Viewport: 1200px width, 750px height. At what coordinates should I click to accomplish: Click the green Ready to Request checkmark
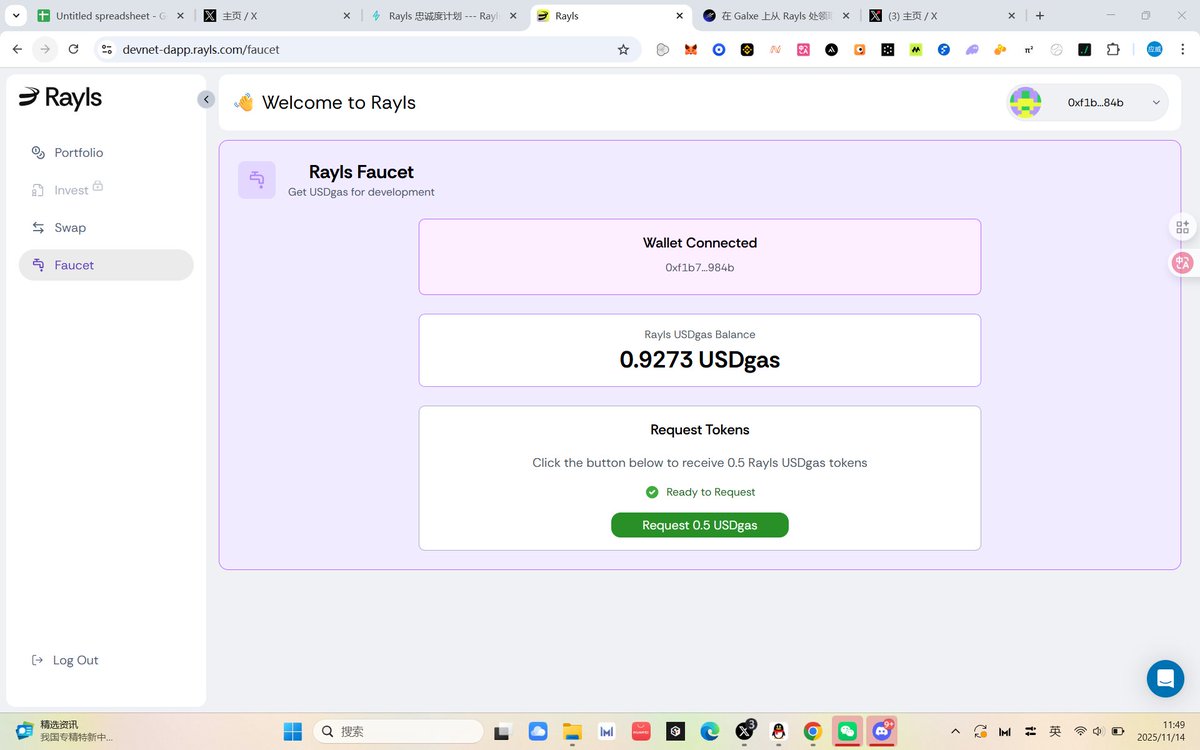pyautogui.click(x=652, y=492)
